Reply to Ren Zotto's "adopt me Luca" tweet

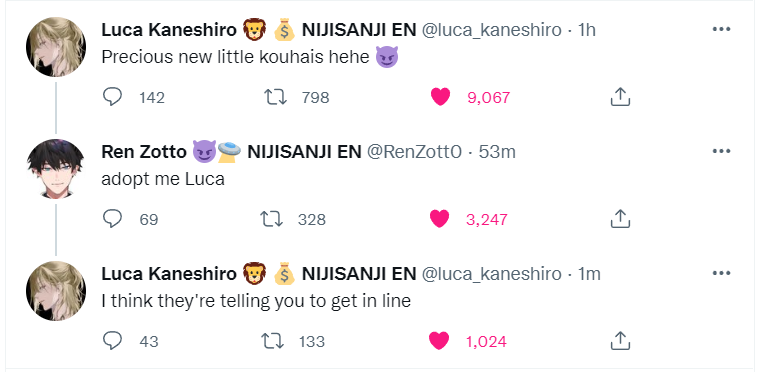[113, 219]
